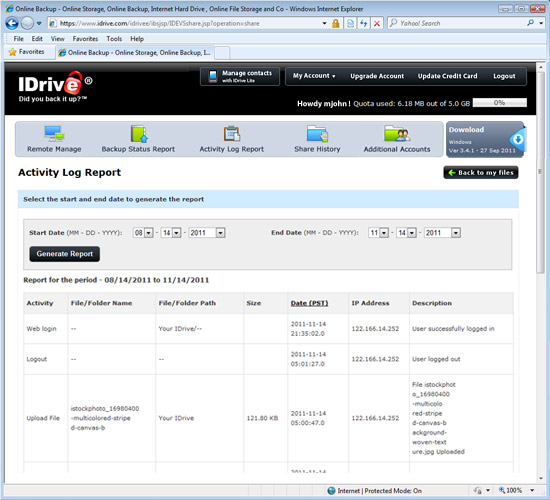The image size is (550, 500).
Task: Open the recent pages dropdown arrow
Action: click(x=39, y=24)
